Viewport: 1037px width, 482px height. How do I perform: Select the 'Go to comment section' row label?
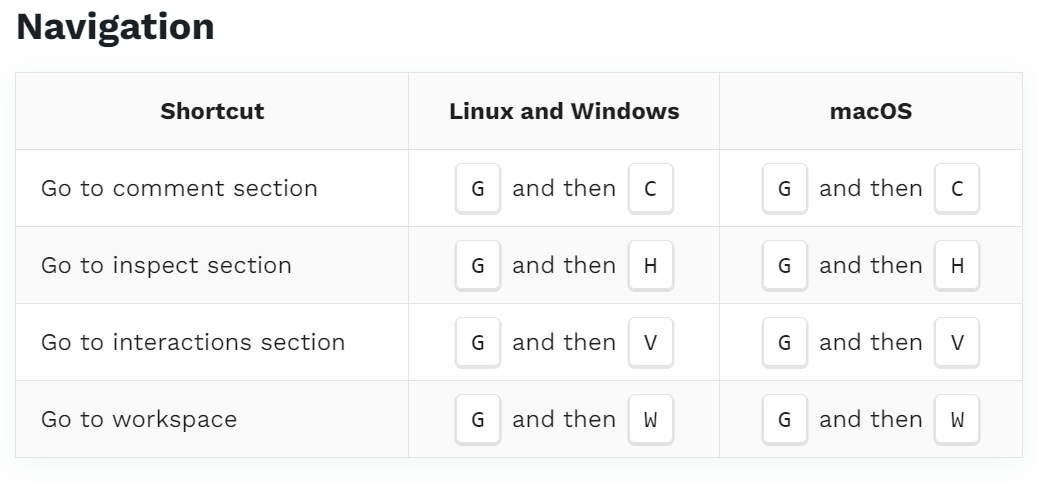[x=179, y=188]
